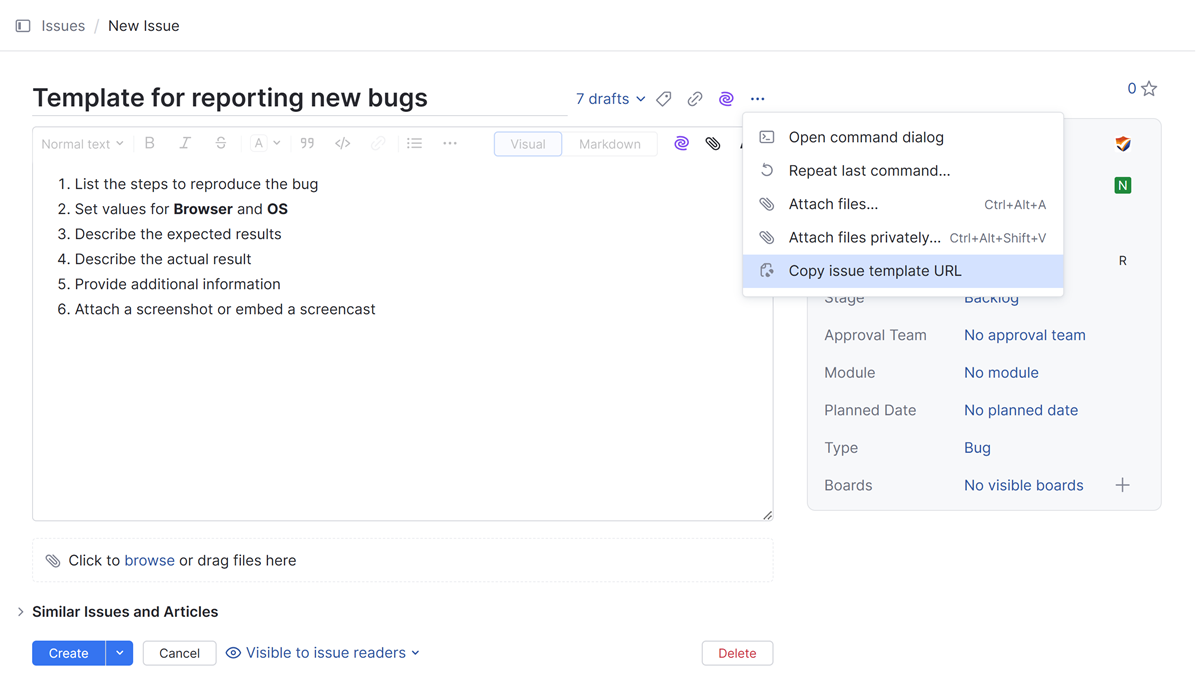Image resolution: width=1201 pixels, height=679 pixels.
Task: Click the browse link to attach files
Action: coord(149,561)
